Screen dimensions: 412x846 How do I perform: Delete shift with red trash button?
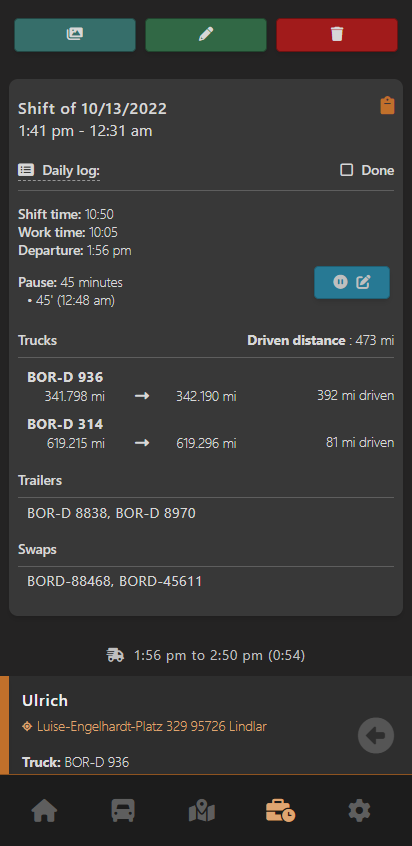337,35
